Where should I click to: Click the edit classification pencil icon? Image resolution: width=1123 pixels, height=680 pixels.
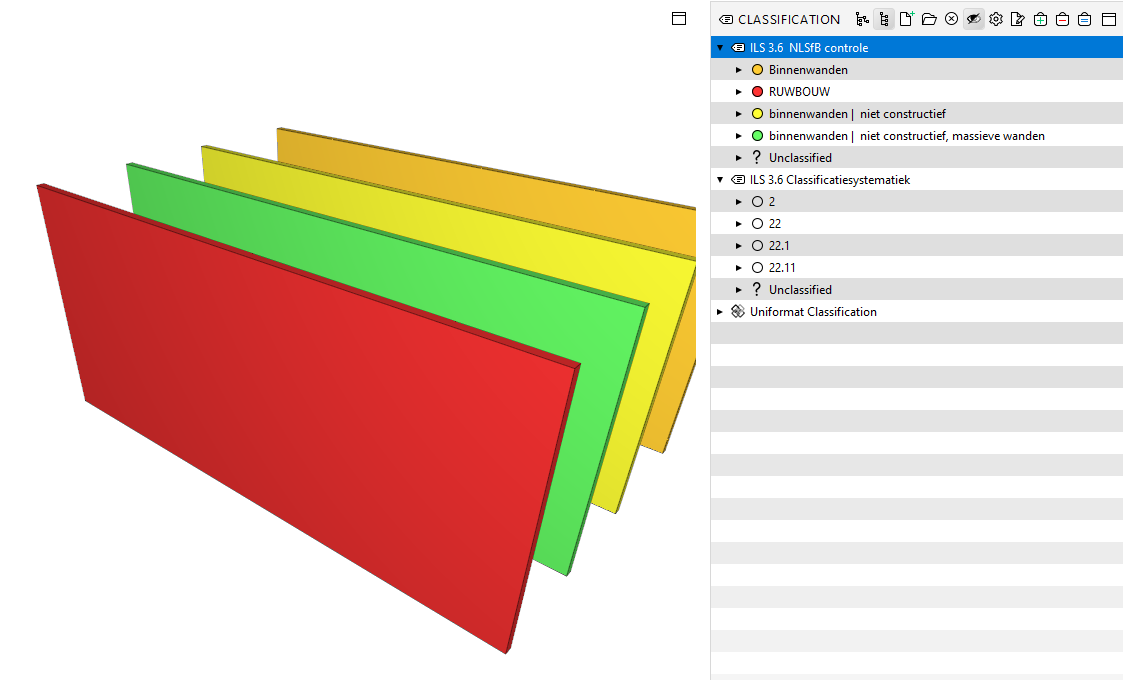(x=1018, y=19)
